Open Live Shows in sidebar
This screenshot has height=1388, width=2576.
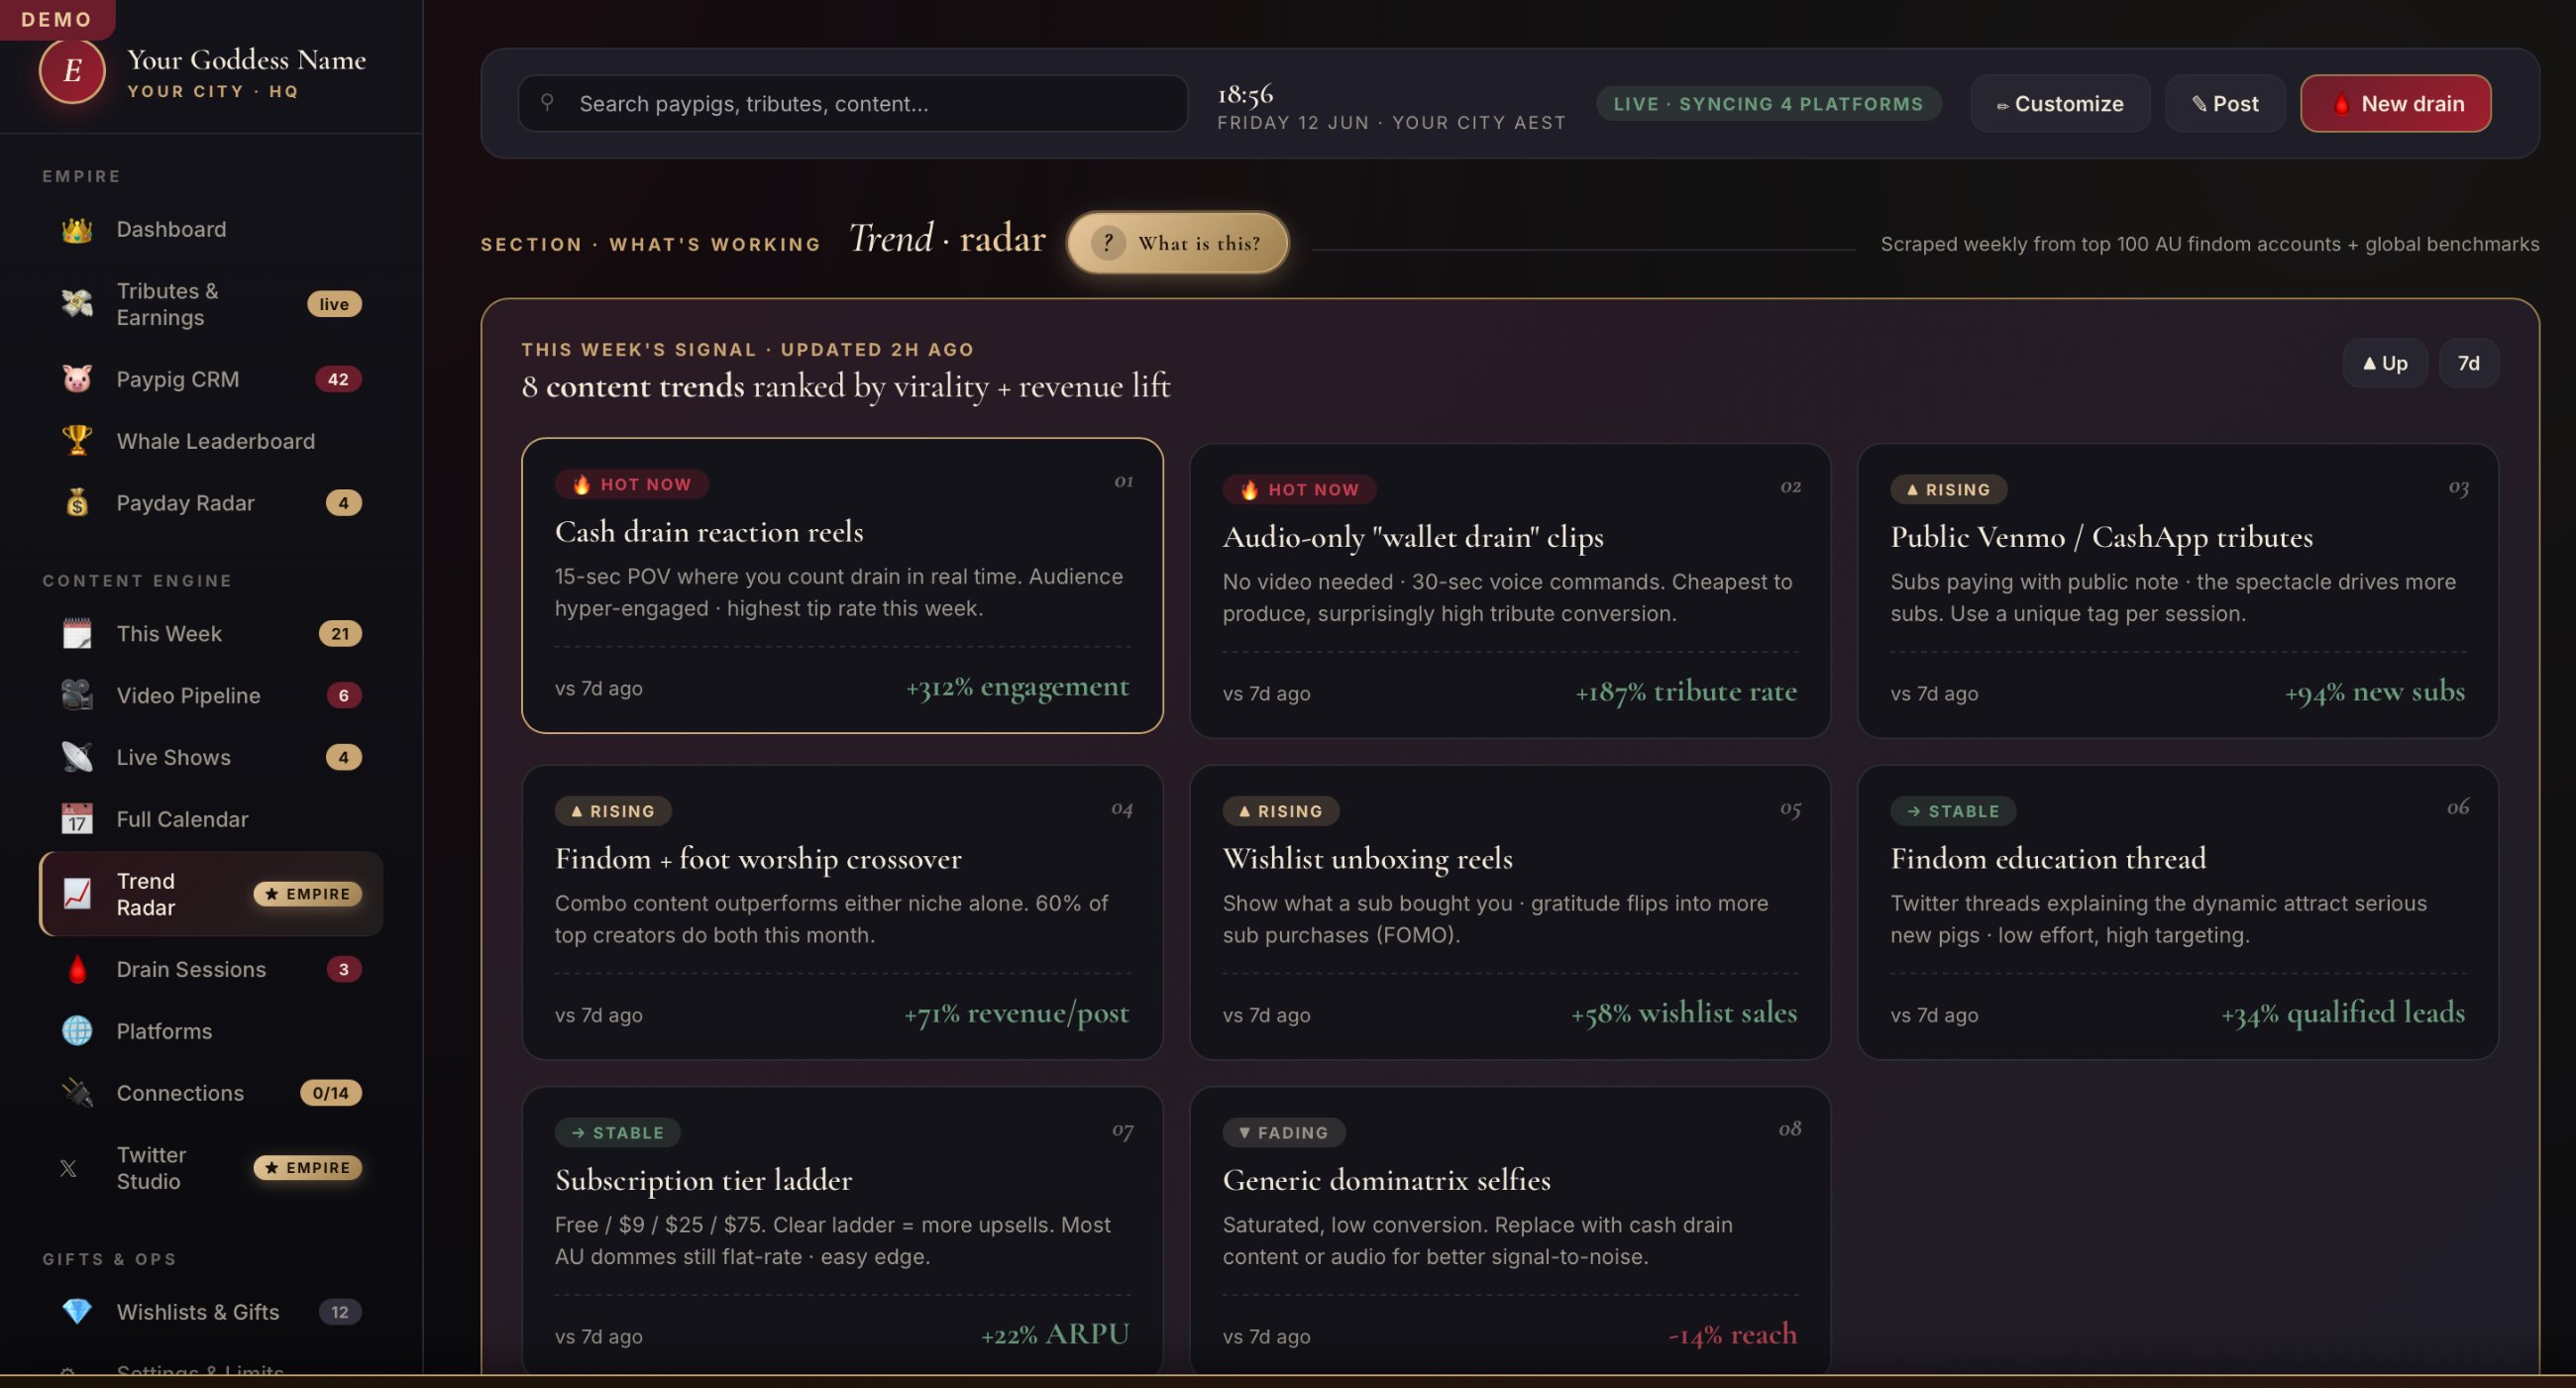tap(211, 758)
